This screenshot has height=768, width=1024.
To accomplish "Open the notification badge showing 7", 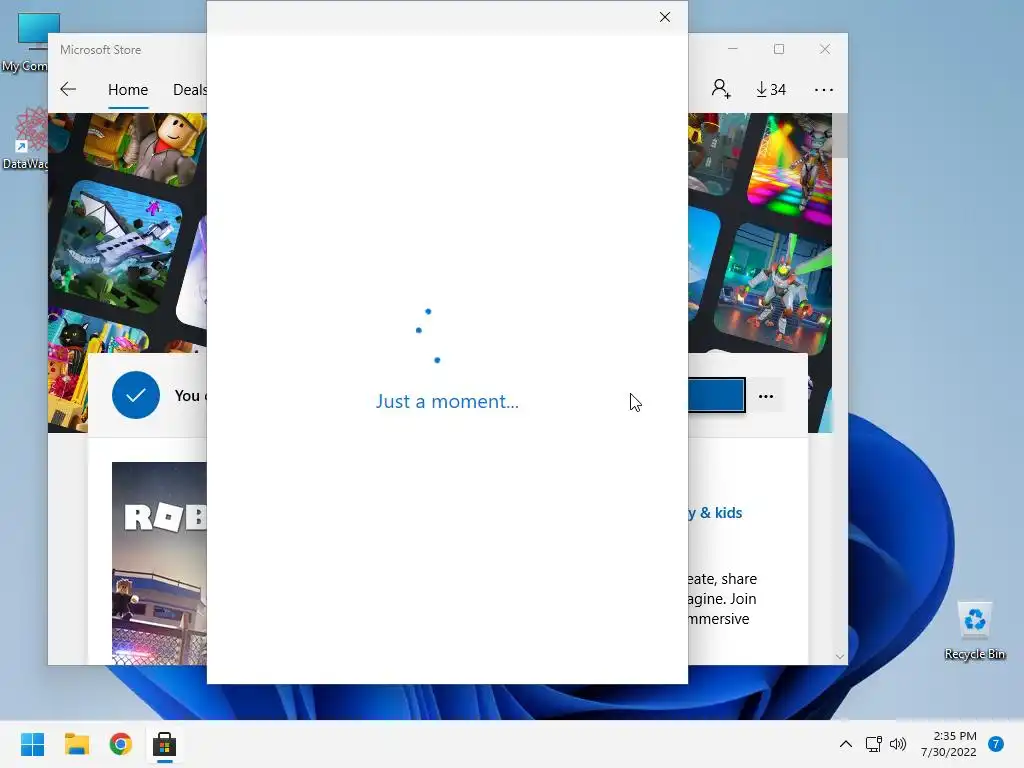I will pos(996,744).
